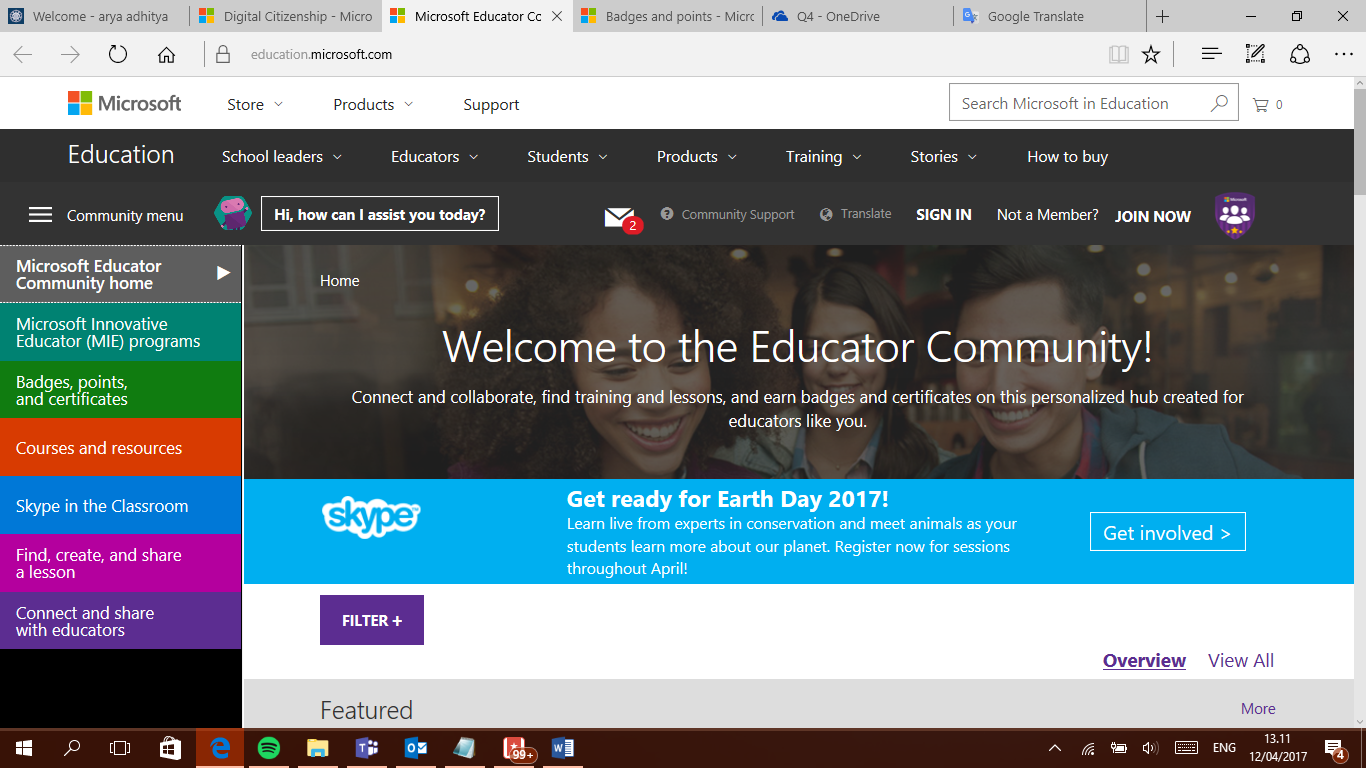
Task: Expand School leaders menu
Action: coord(282,157)
